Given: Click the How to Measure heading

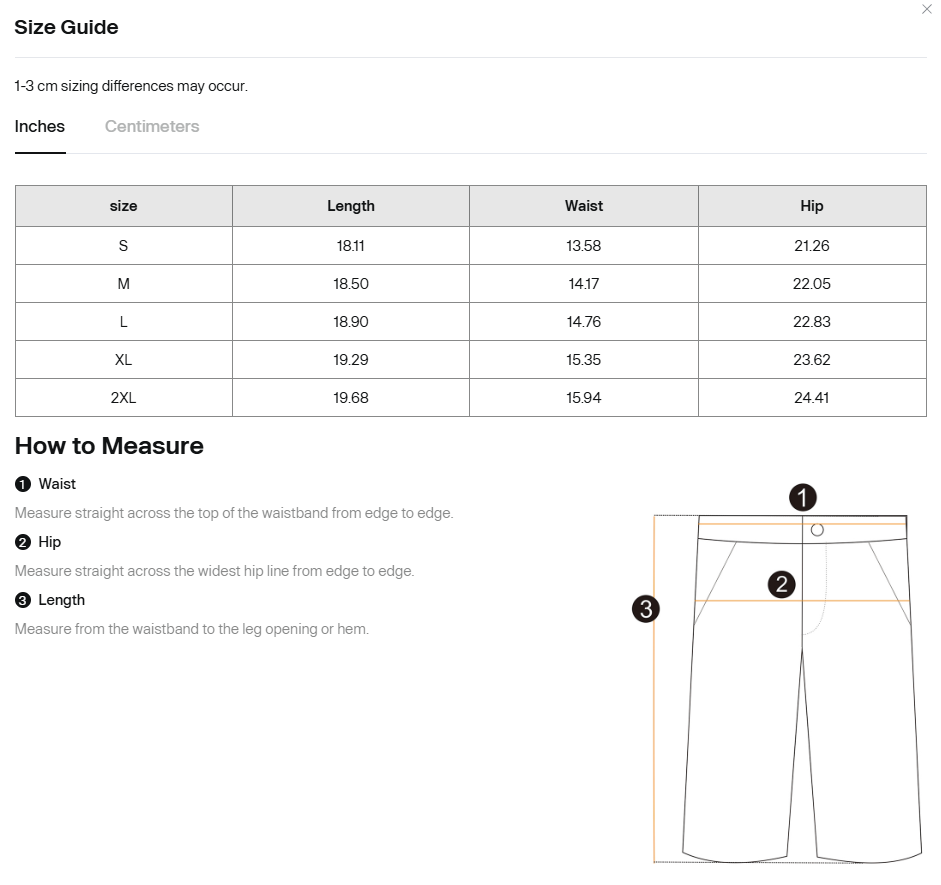Looking at the screenshot, I should [x=109, y=446].
